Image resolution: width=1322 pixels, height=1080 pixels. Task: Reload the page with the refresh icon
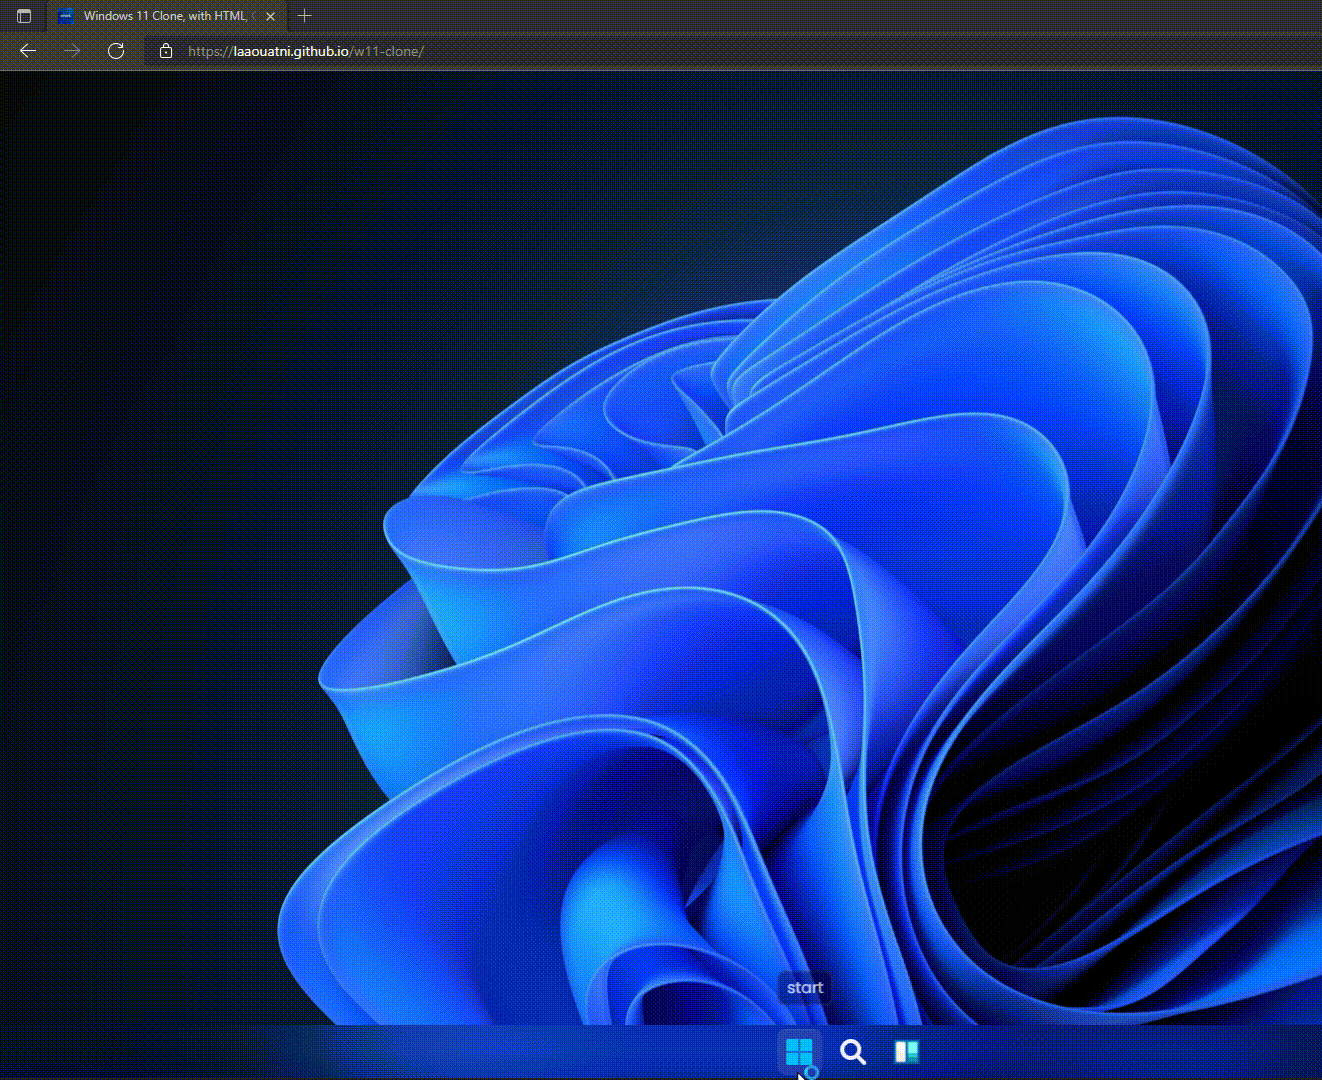click(x=116, y=51)
